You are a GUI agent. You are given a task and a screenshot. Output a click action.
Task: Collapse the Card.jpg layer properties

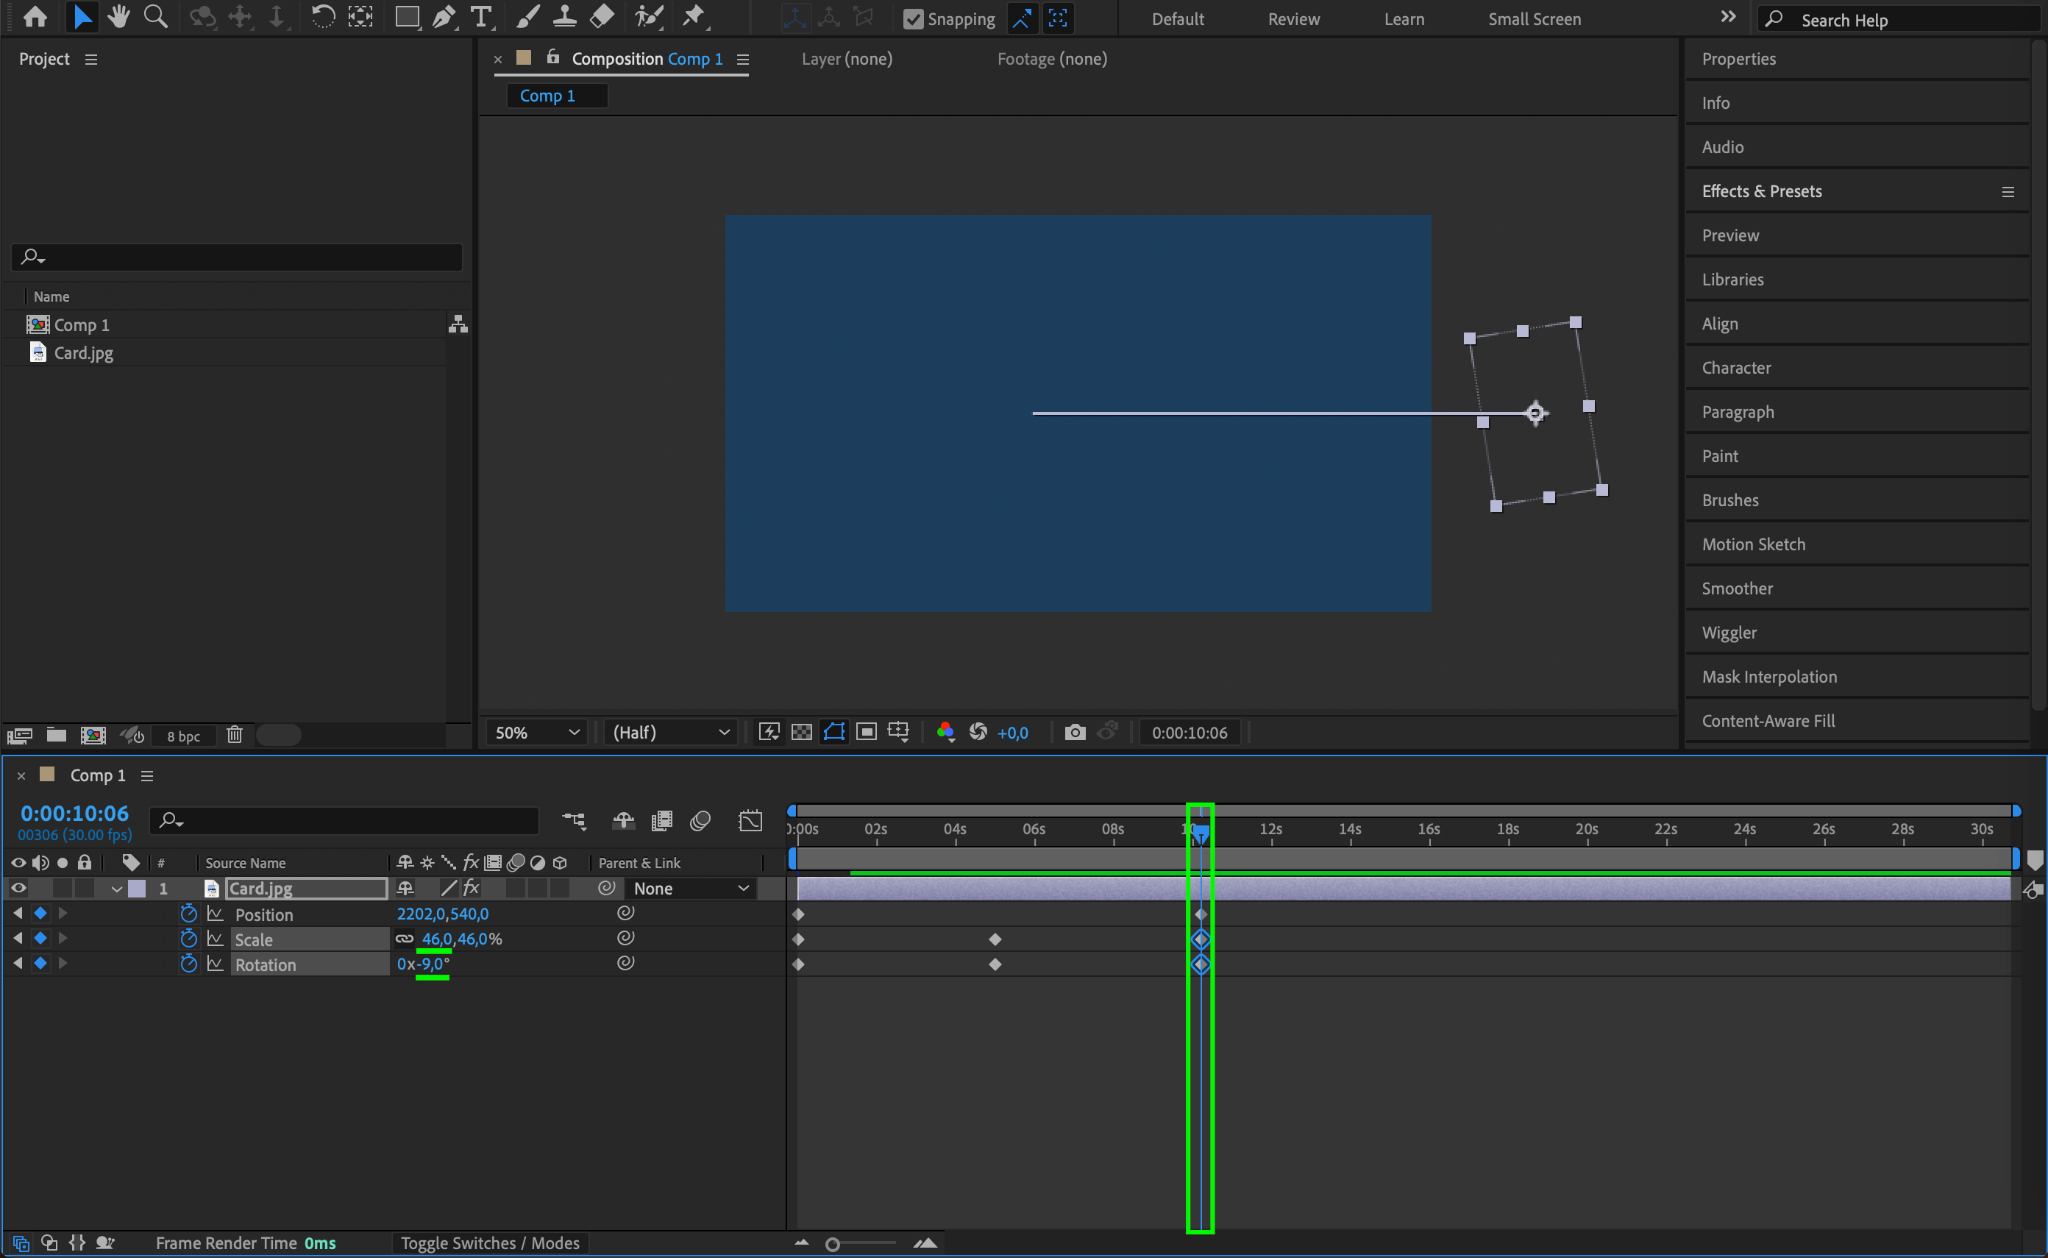coord(117,888)
